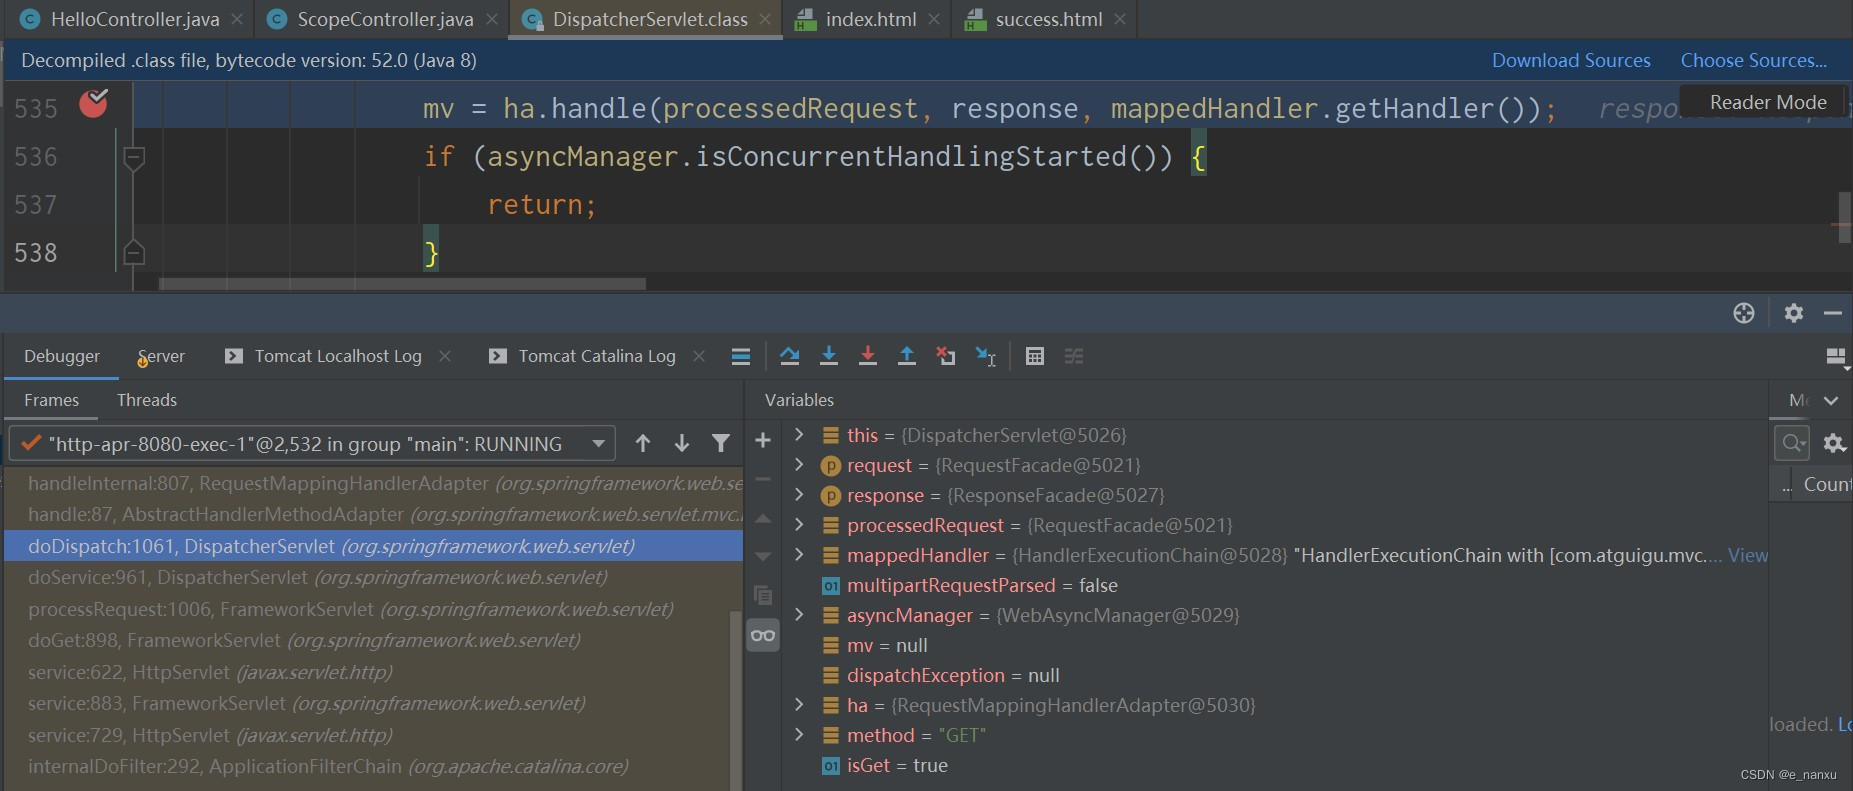Expand the processedRequest variable node

pyautogui.click(x=798, y=525)
